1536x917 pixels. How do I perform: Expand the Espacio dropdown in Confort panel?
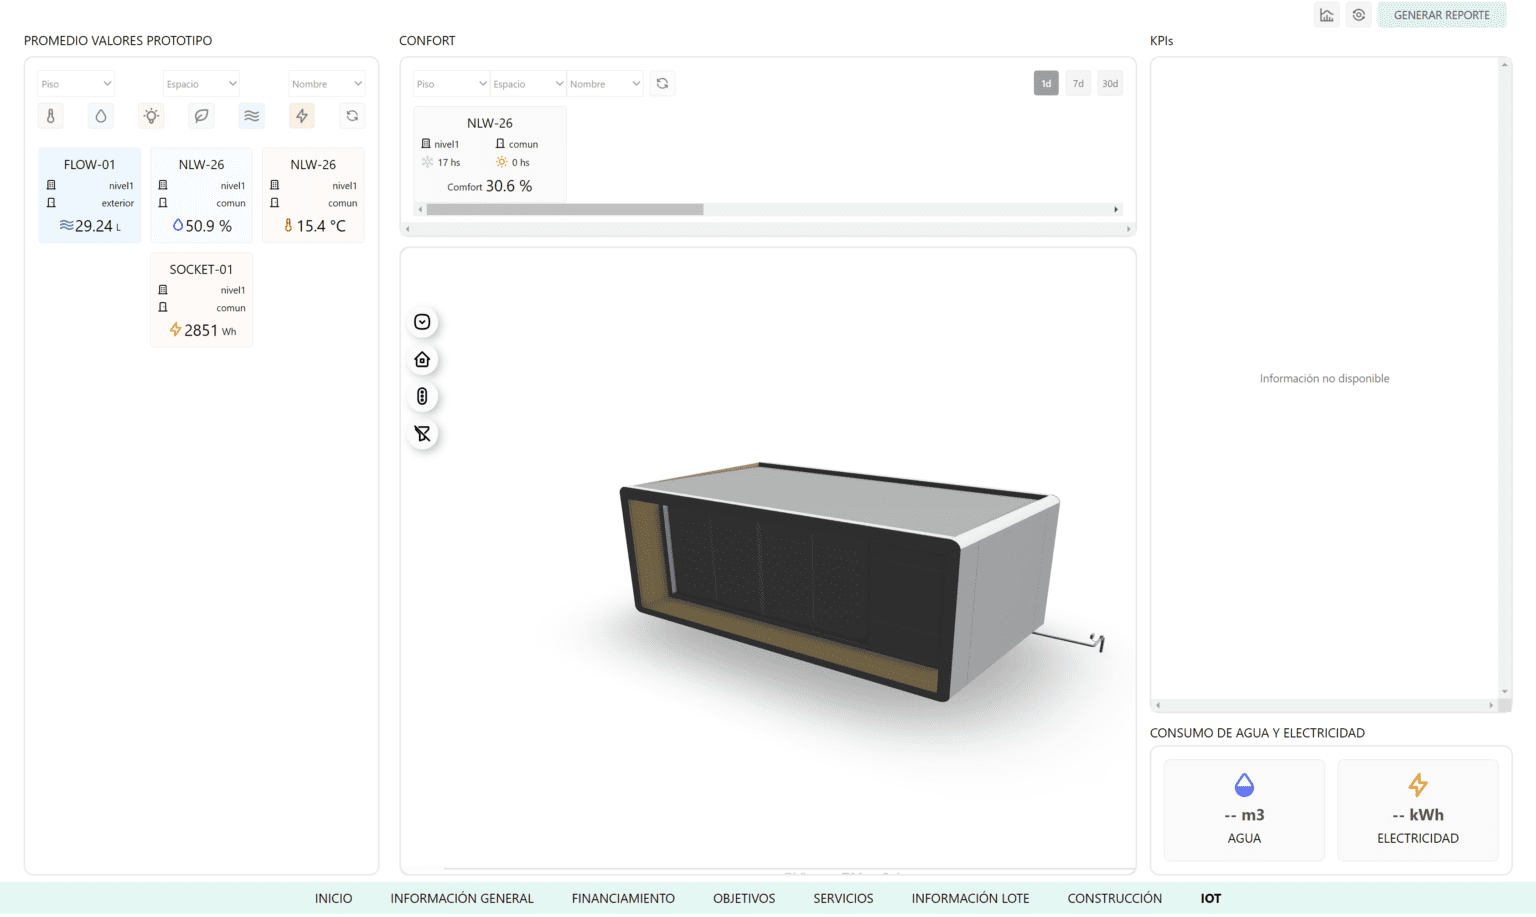coord(528,84)
